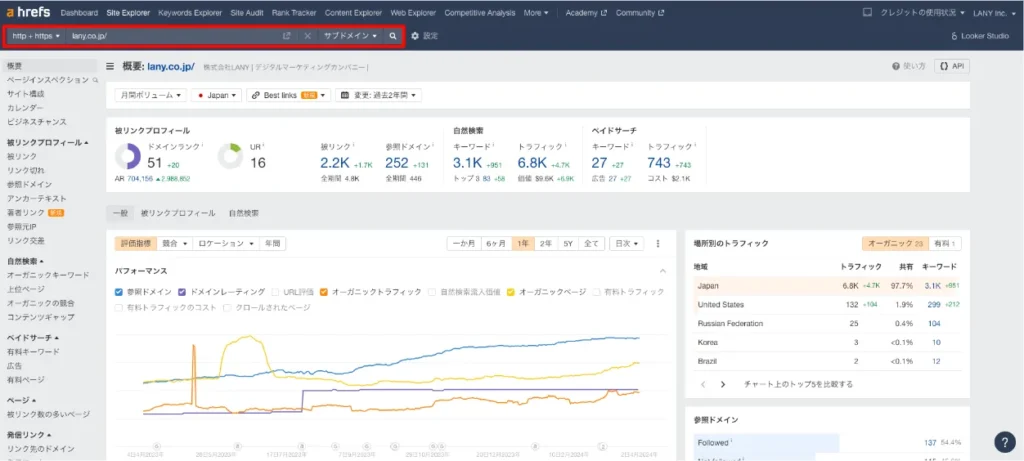The width and height of the screenshot is (1024, 461).
Task: Open 競合 dropdown in chart toolbar
Action: point(175,244)
